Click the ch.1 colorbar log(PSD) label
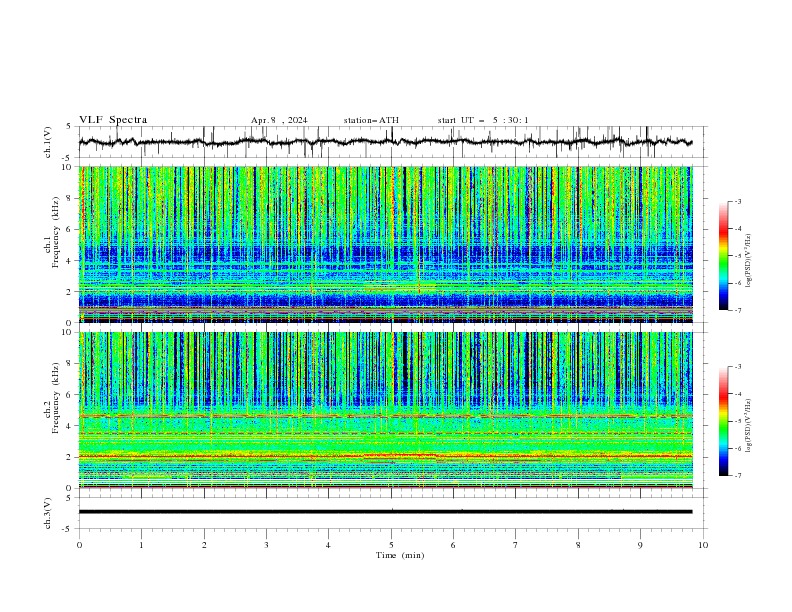The width and height of the screenshot is (792, 612). pos(749,261)
